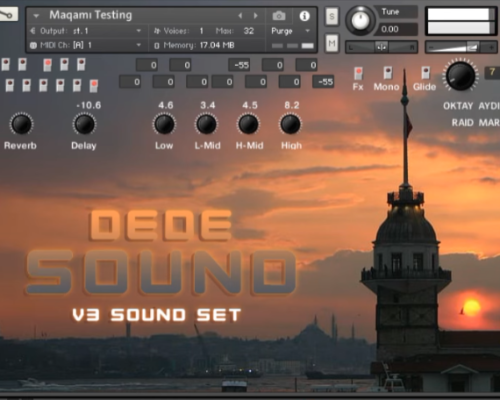500x400 pixels.
Task: Click the volume plus button
Action: [x=491, y=48]
